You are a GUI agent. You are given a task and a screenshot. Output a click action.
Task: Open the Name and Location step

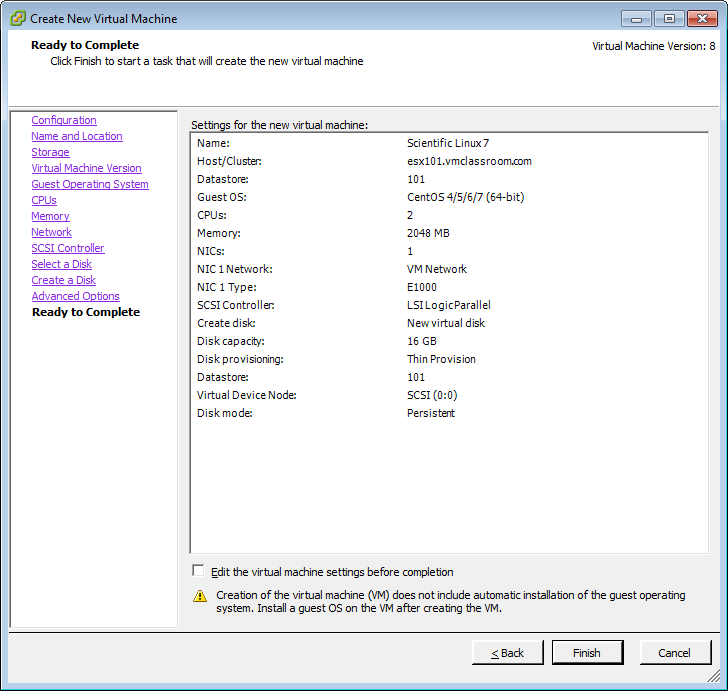click(77, 136)
